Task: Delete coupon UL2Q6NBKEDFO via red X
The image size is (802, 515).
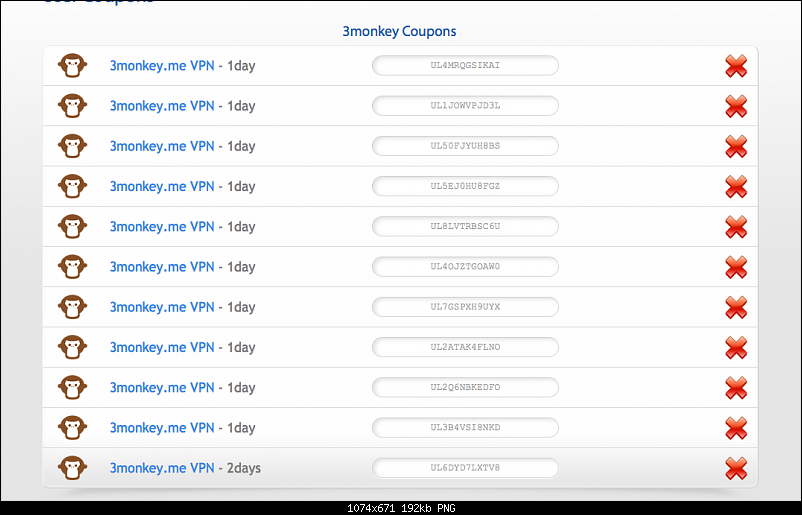Action: [736, 387]
